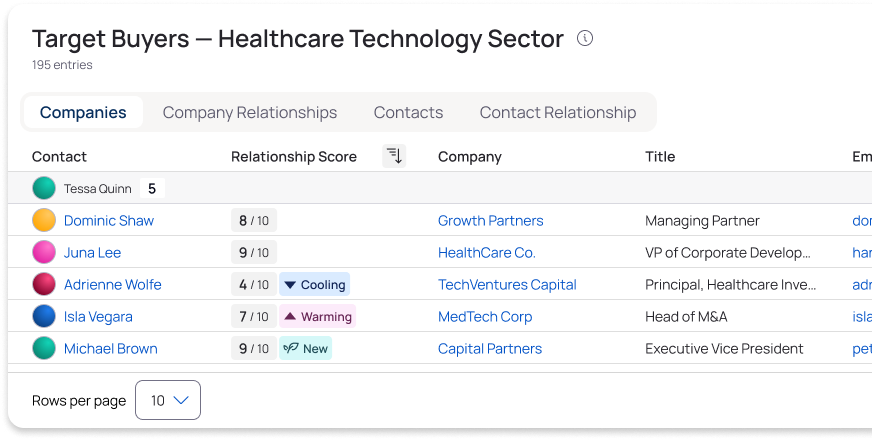872x440 pixels.
Task: Click the Companies tab
Action: pyautogui.click(x=83, y=112)
